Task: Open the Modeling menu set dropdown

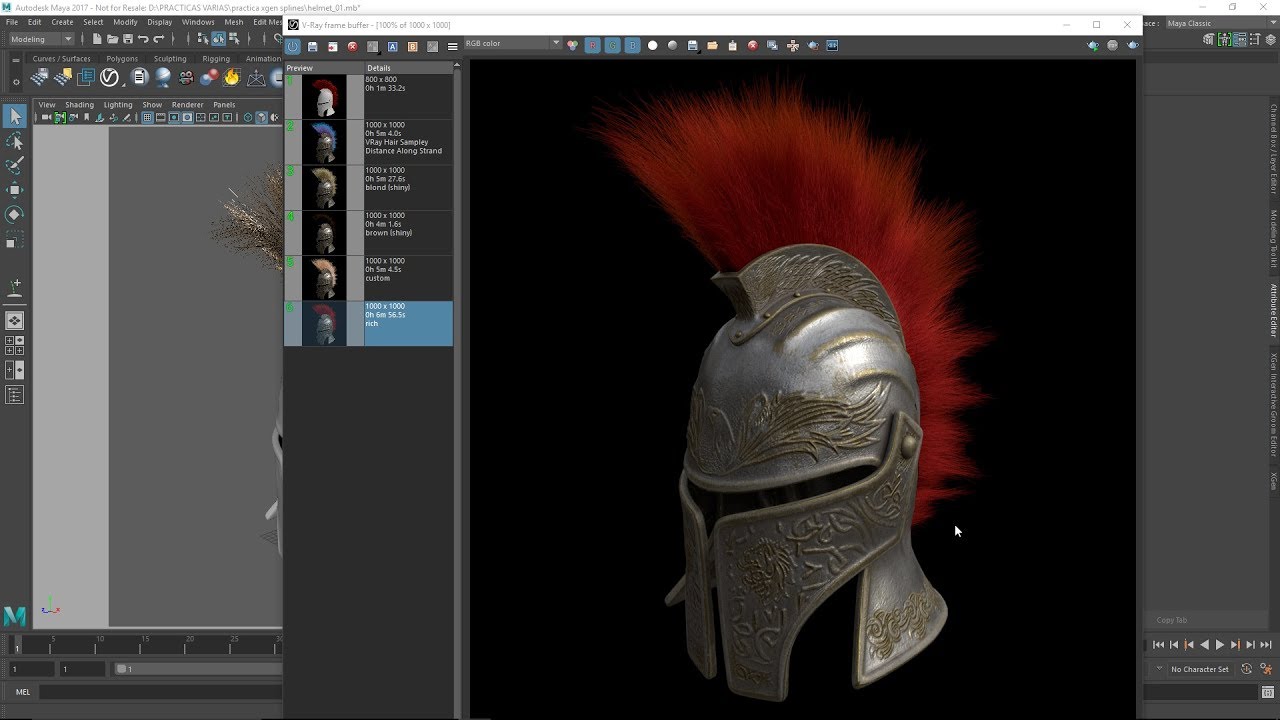Action: point(41,39)
